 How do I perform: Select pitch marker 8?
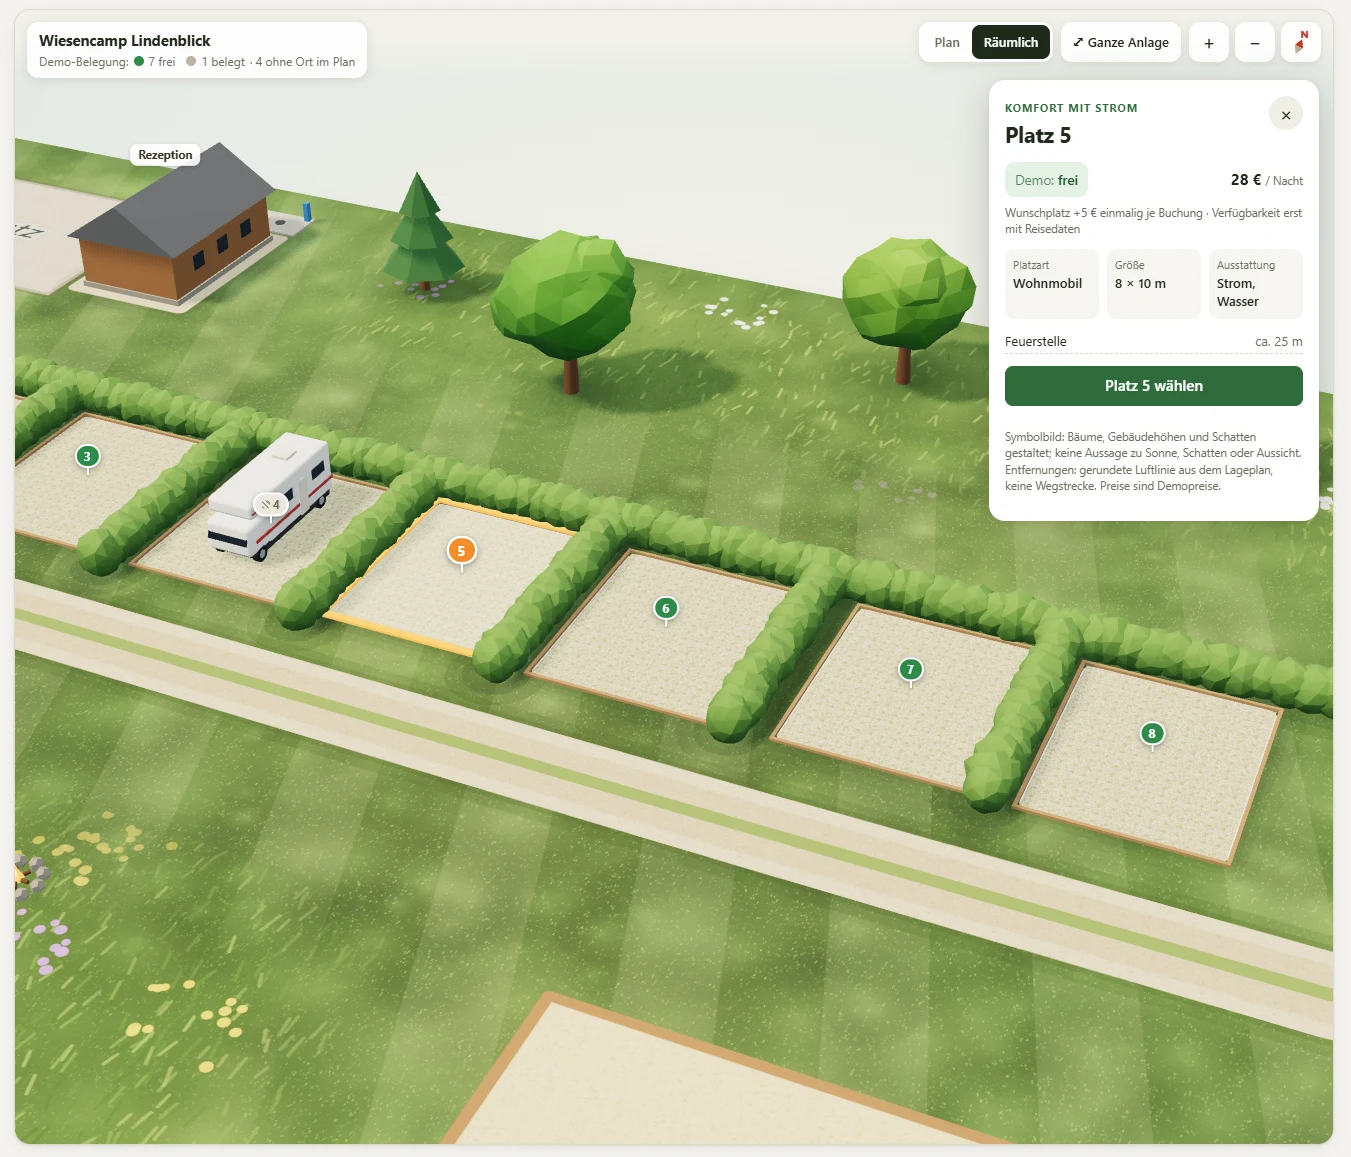[1152, 734]
